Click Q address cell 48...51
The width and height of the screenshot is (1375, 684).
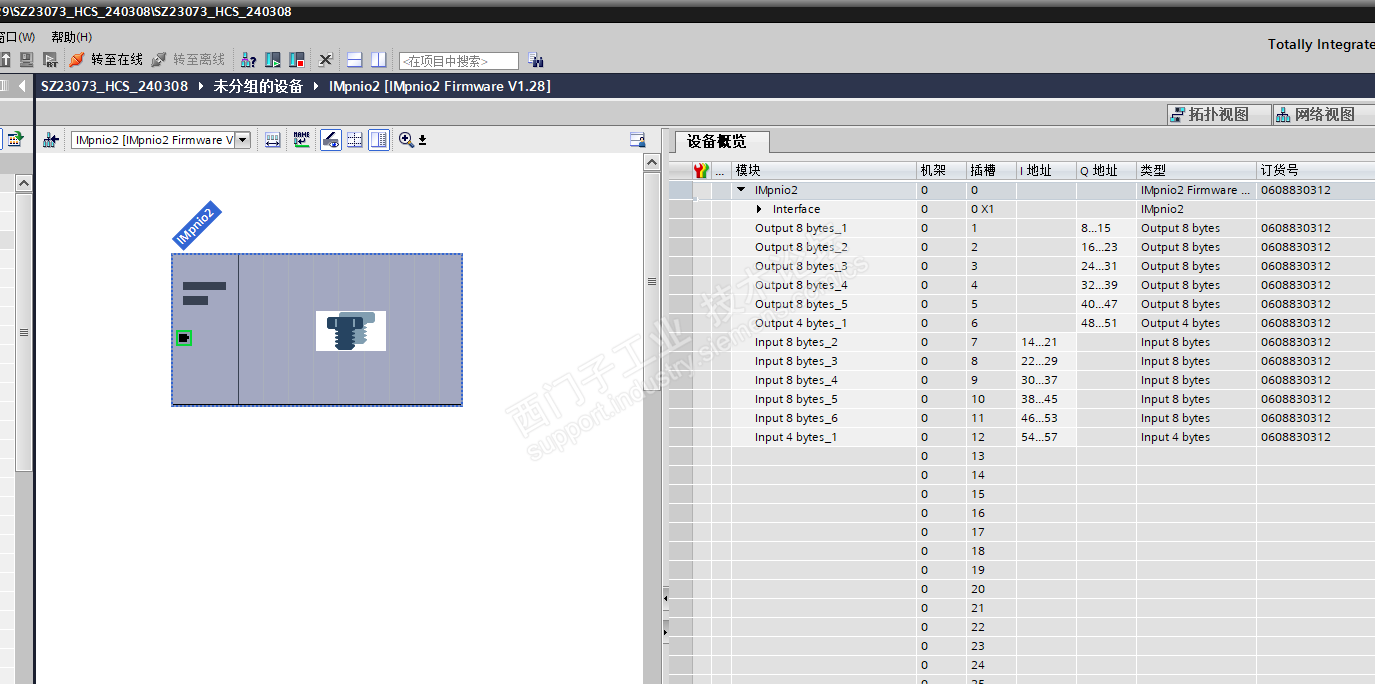coord(1106,323)
